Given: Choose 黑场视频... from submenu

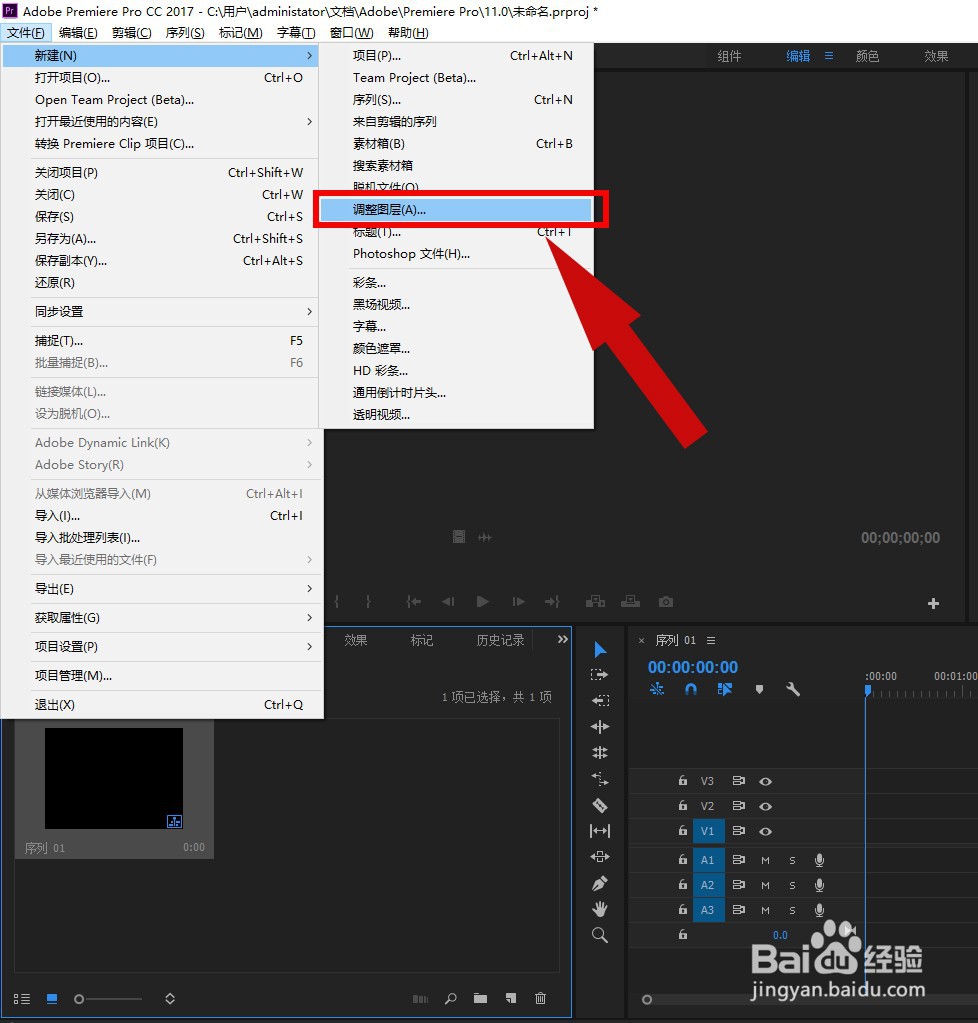Looking at the screenshot, I should pyautogui.click(x=456, y=305).
